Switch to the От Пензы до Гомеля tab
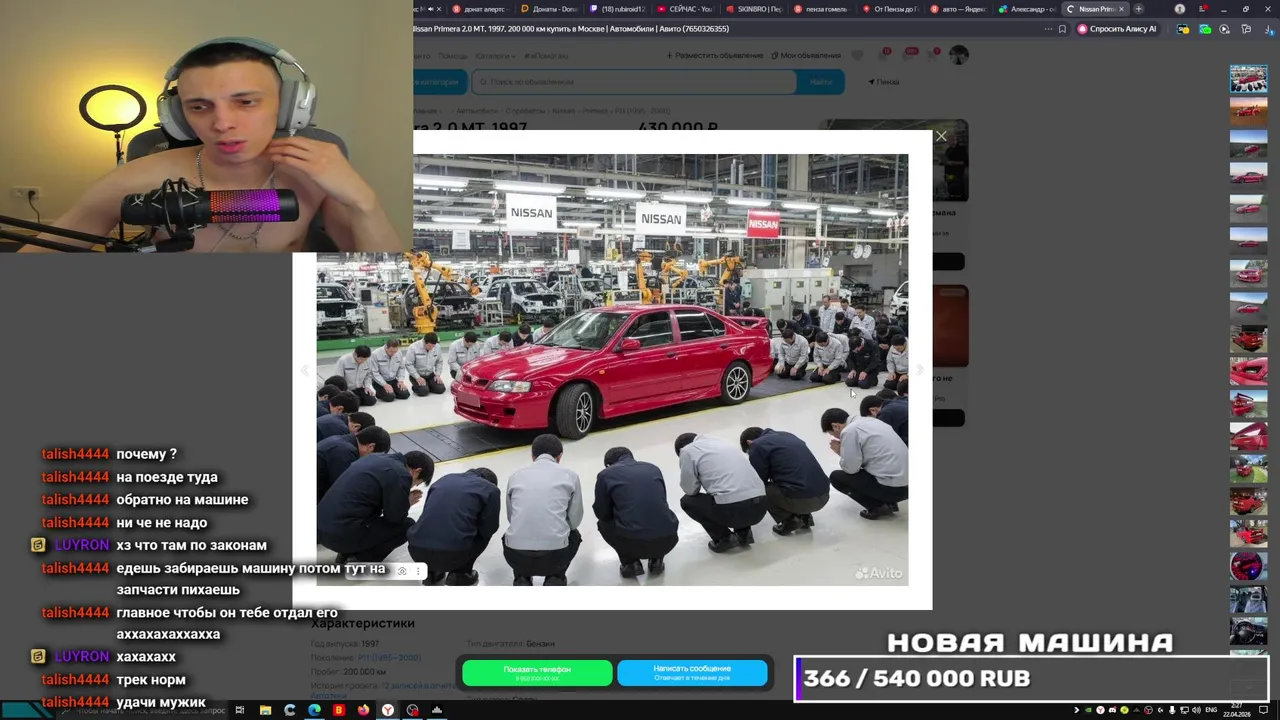 click(891, 9)
